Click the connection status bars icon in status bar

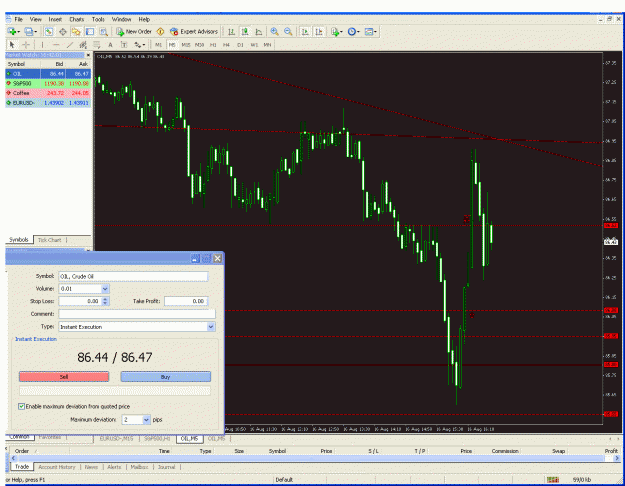click(x=552, y=480)
